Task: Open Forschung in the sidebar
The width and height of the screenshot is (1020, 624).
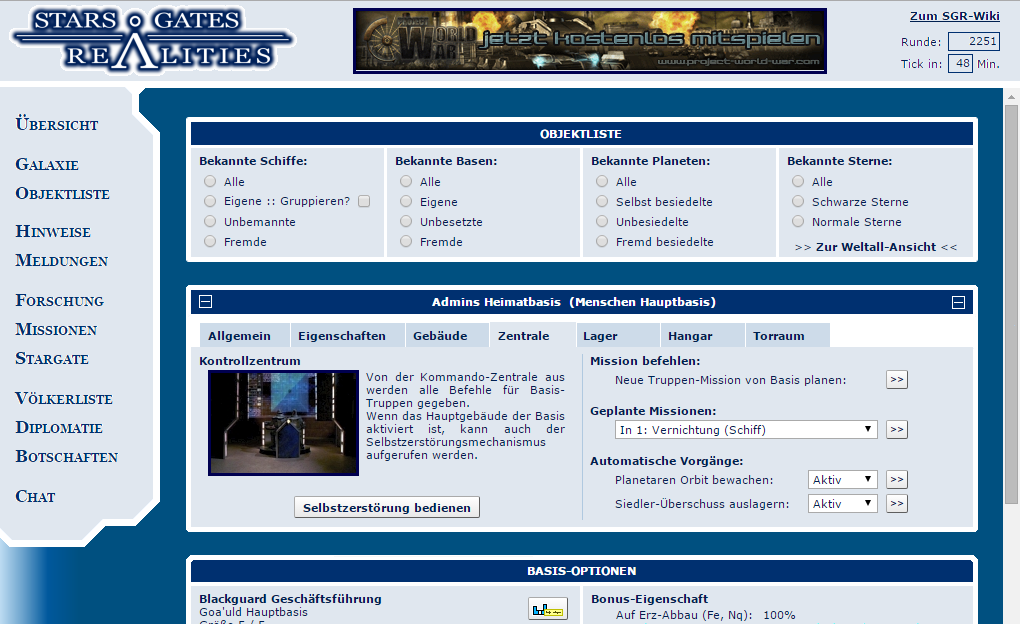Action: pos(59,300)
